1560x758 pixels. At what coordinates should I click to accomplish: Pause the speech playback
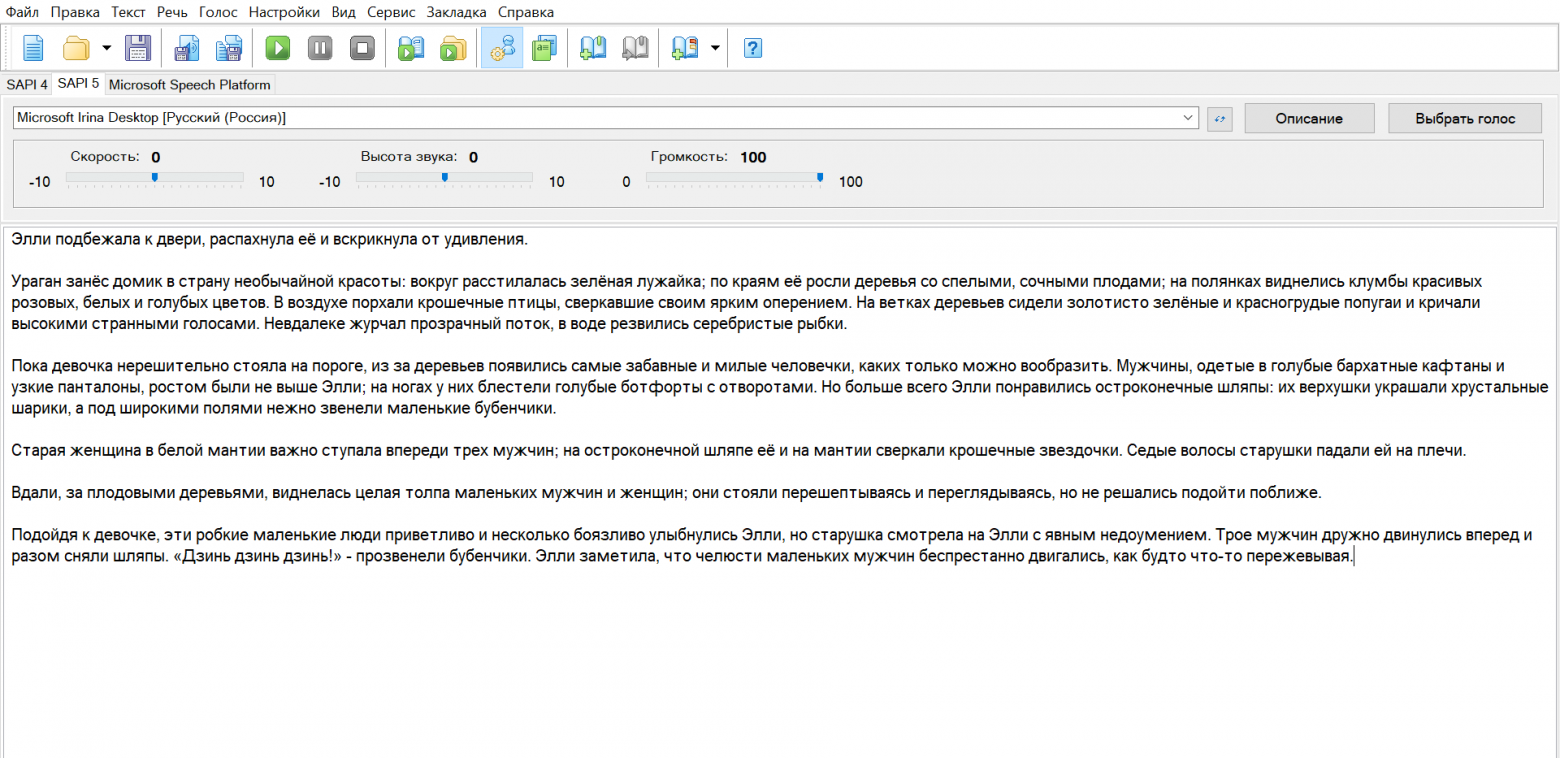coord(320,48)
